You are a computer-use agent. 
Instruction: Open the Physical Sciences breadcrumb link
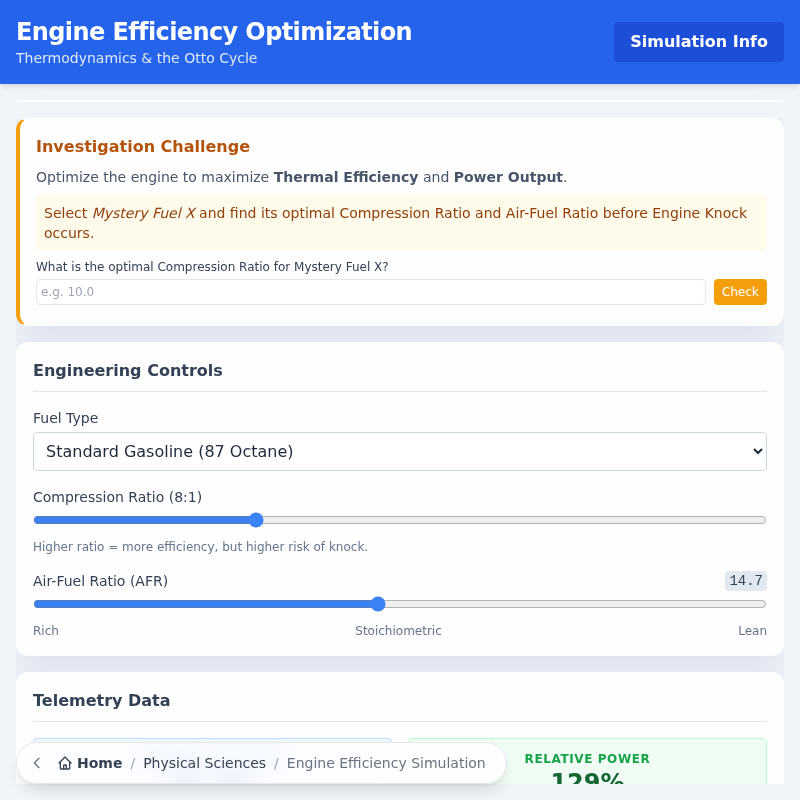point(204,762)
